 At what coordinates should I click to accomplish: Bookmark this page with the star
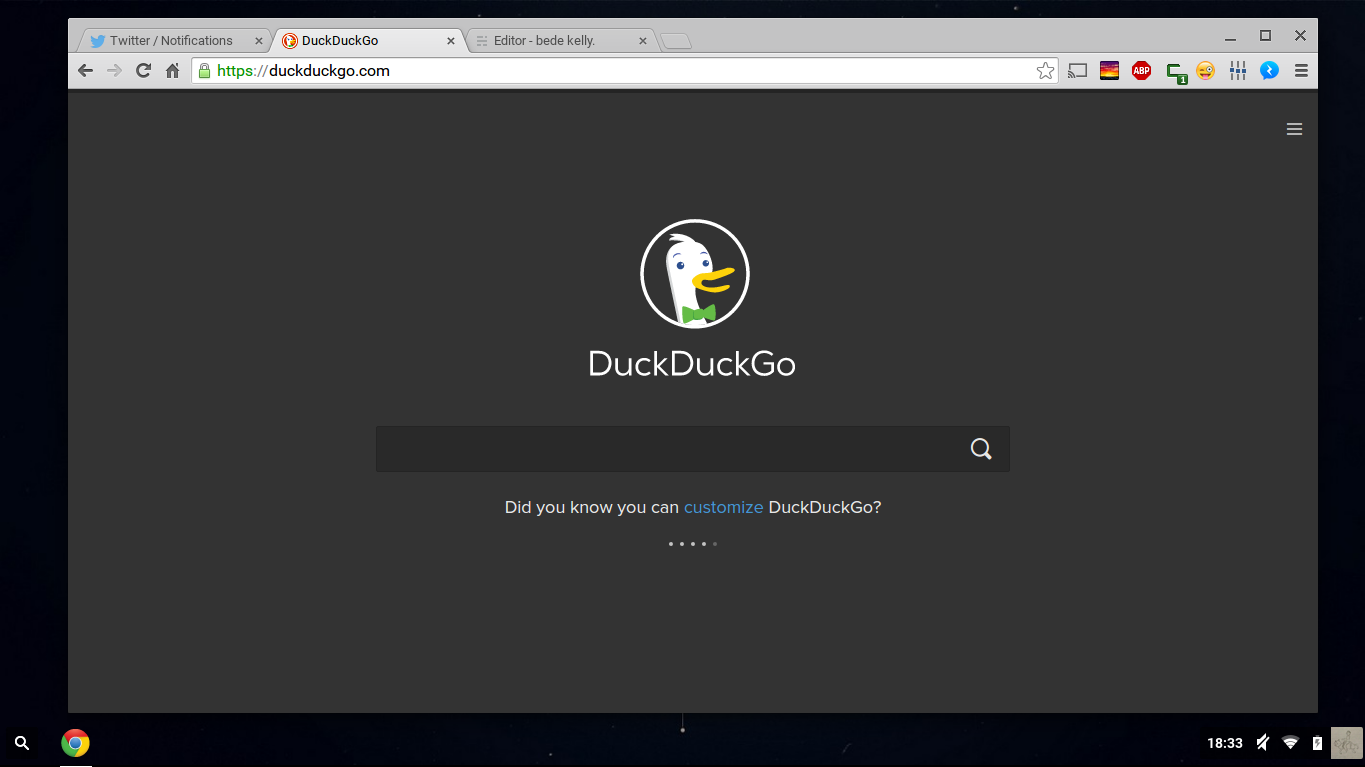pyautogui.click(x=1045, y=71)
